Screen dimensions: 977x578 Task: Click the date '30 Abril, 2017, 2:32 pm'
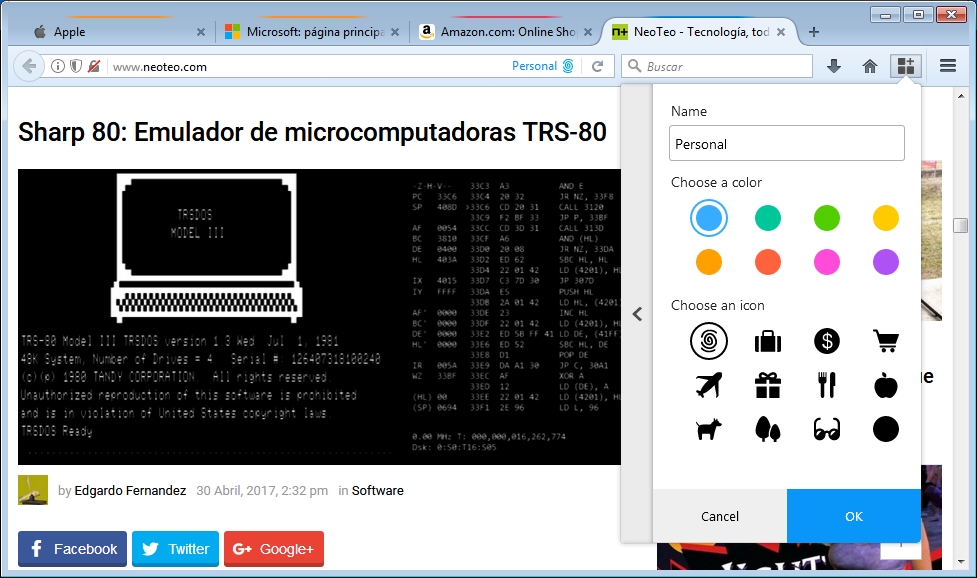coord(262,491)
